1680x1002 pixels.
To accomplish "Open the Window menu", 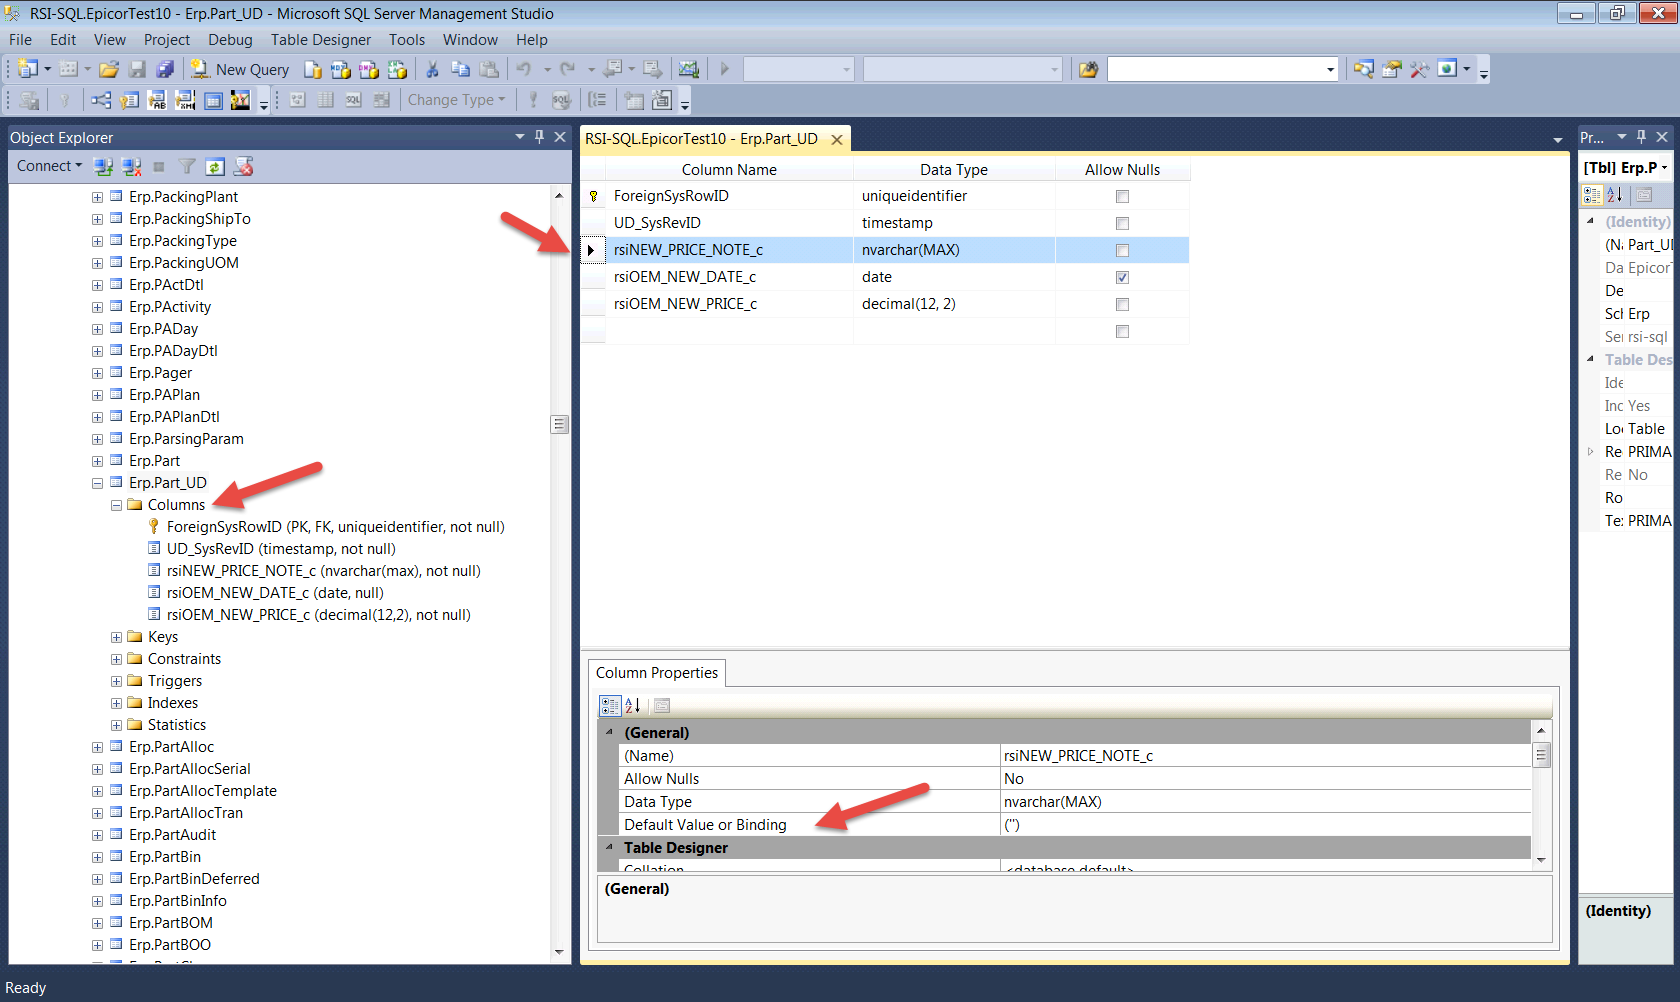I will 470,40.
